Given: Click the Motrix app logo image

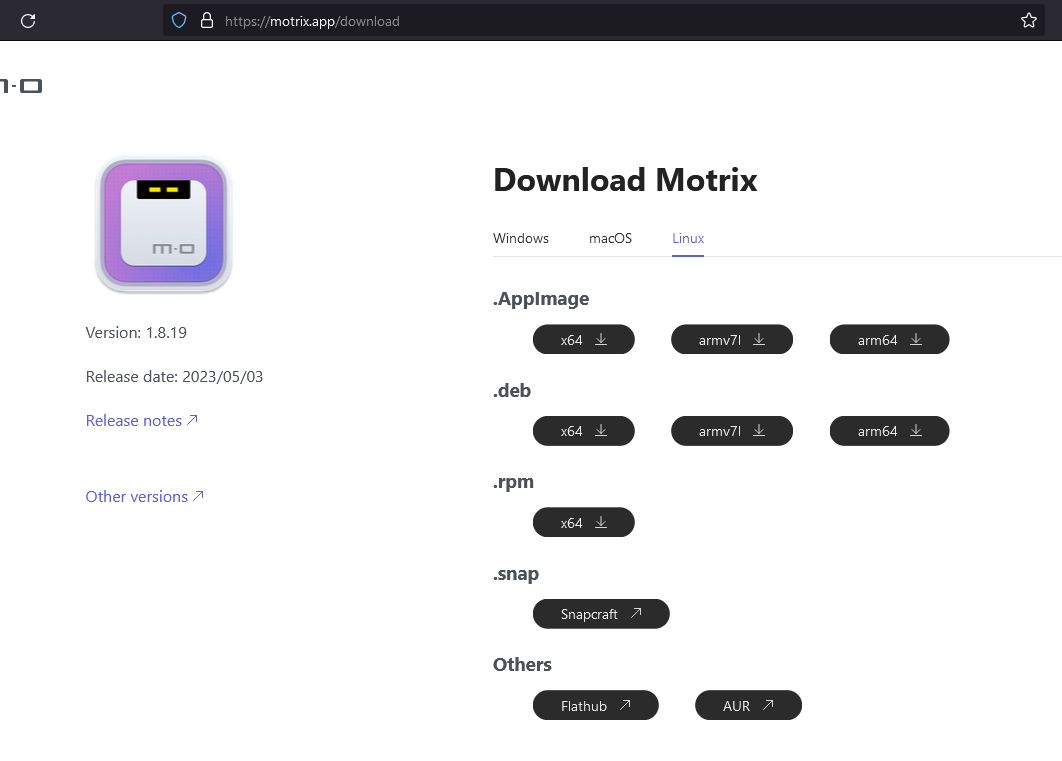Looking at the screenshot, I should (163, 225).
